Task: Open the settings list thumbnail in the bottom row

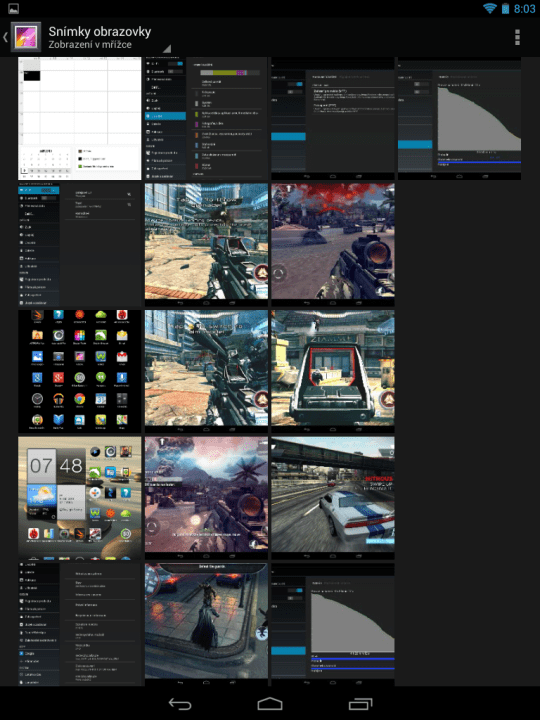Action: [79, 624]
